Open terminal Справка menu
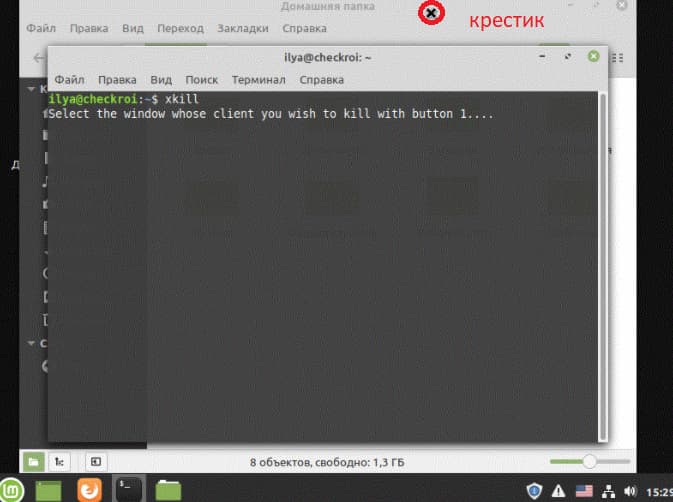 pos(321,80)
